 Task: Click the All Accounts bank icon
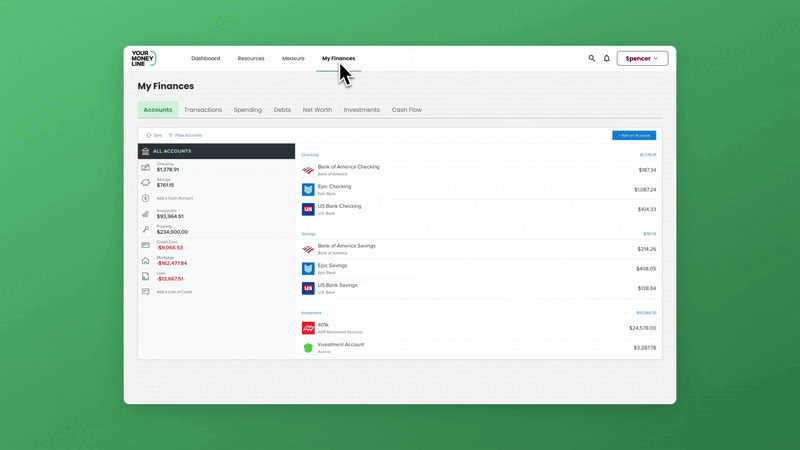(x=145, y=151)
